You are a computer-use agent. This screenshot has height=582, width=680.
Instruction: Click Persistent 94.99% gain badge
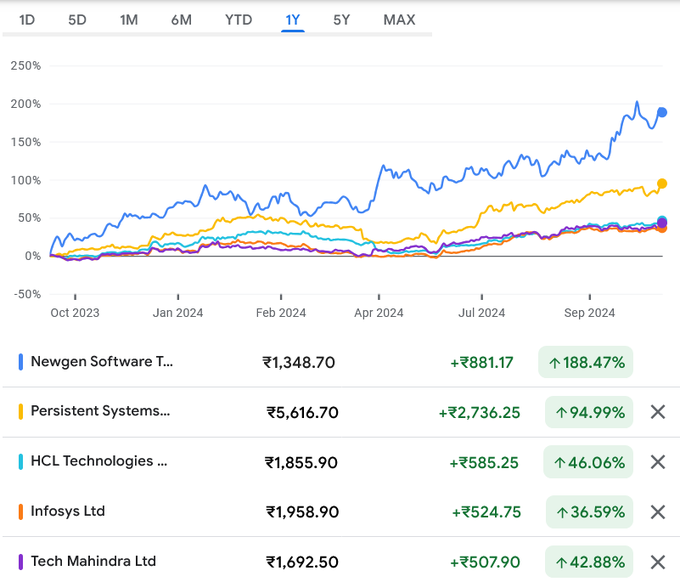(x=589, y=412)
